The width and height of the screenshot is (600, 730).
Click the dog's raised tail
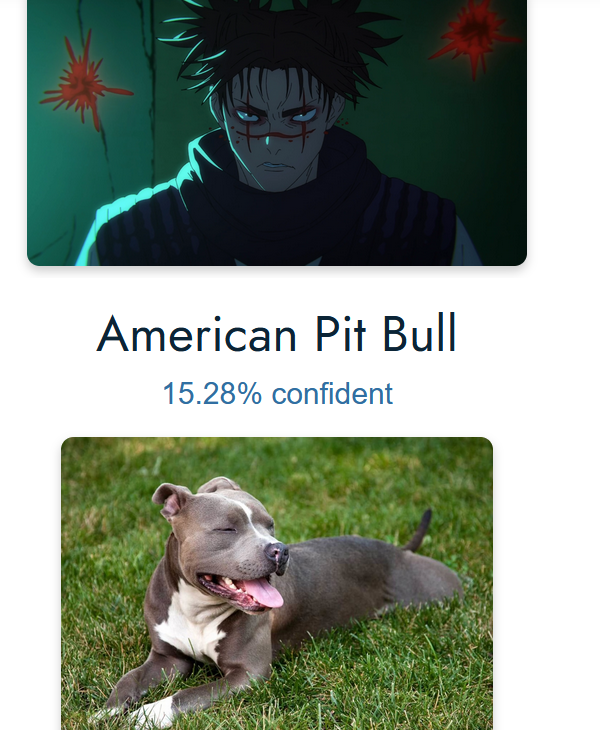418,531
